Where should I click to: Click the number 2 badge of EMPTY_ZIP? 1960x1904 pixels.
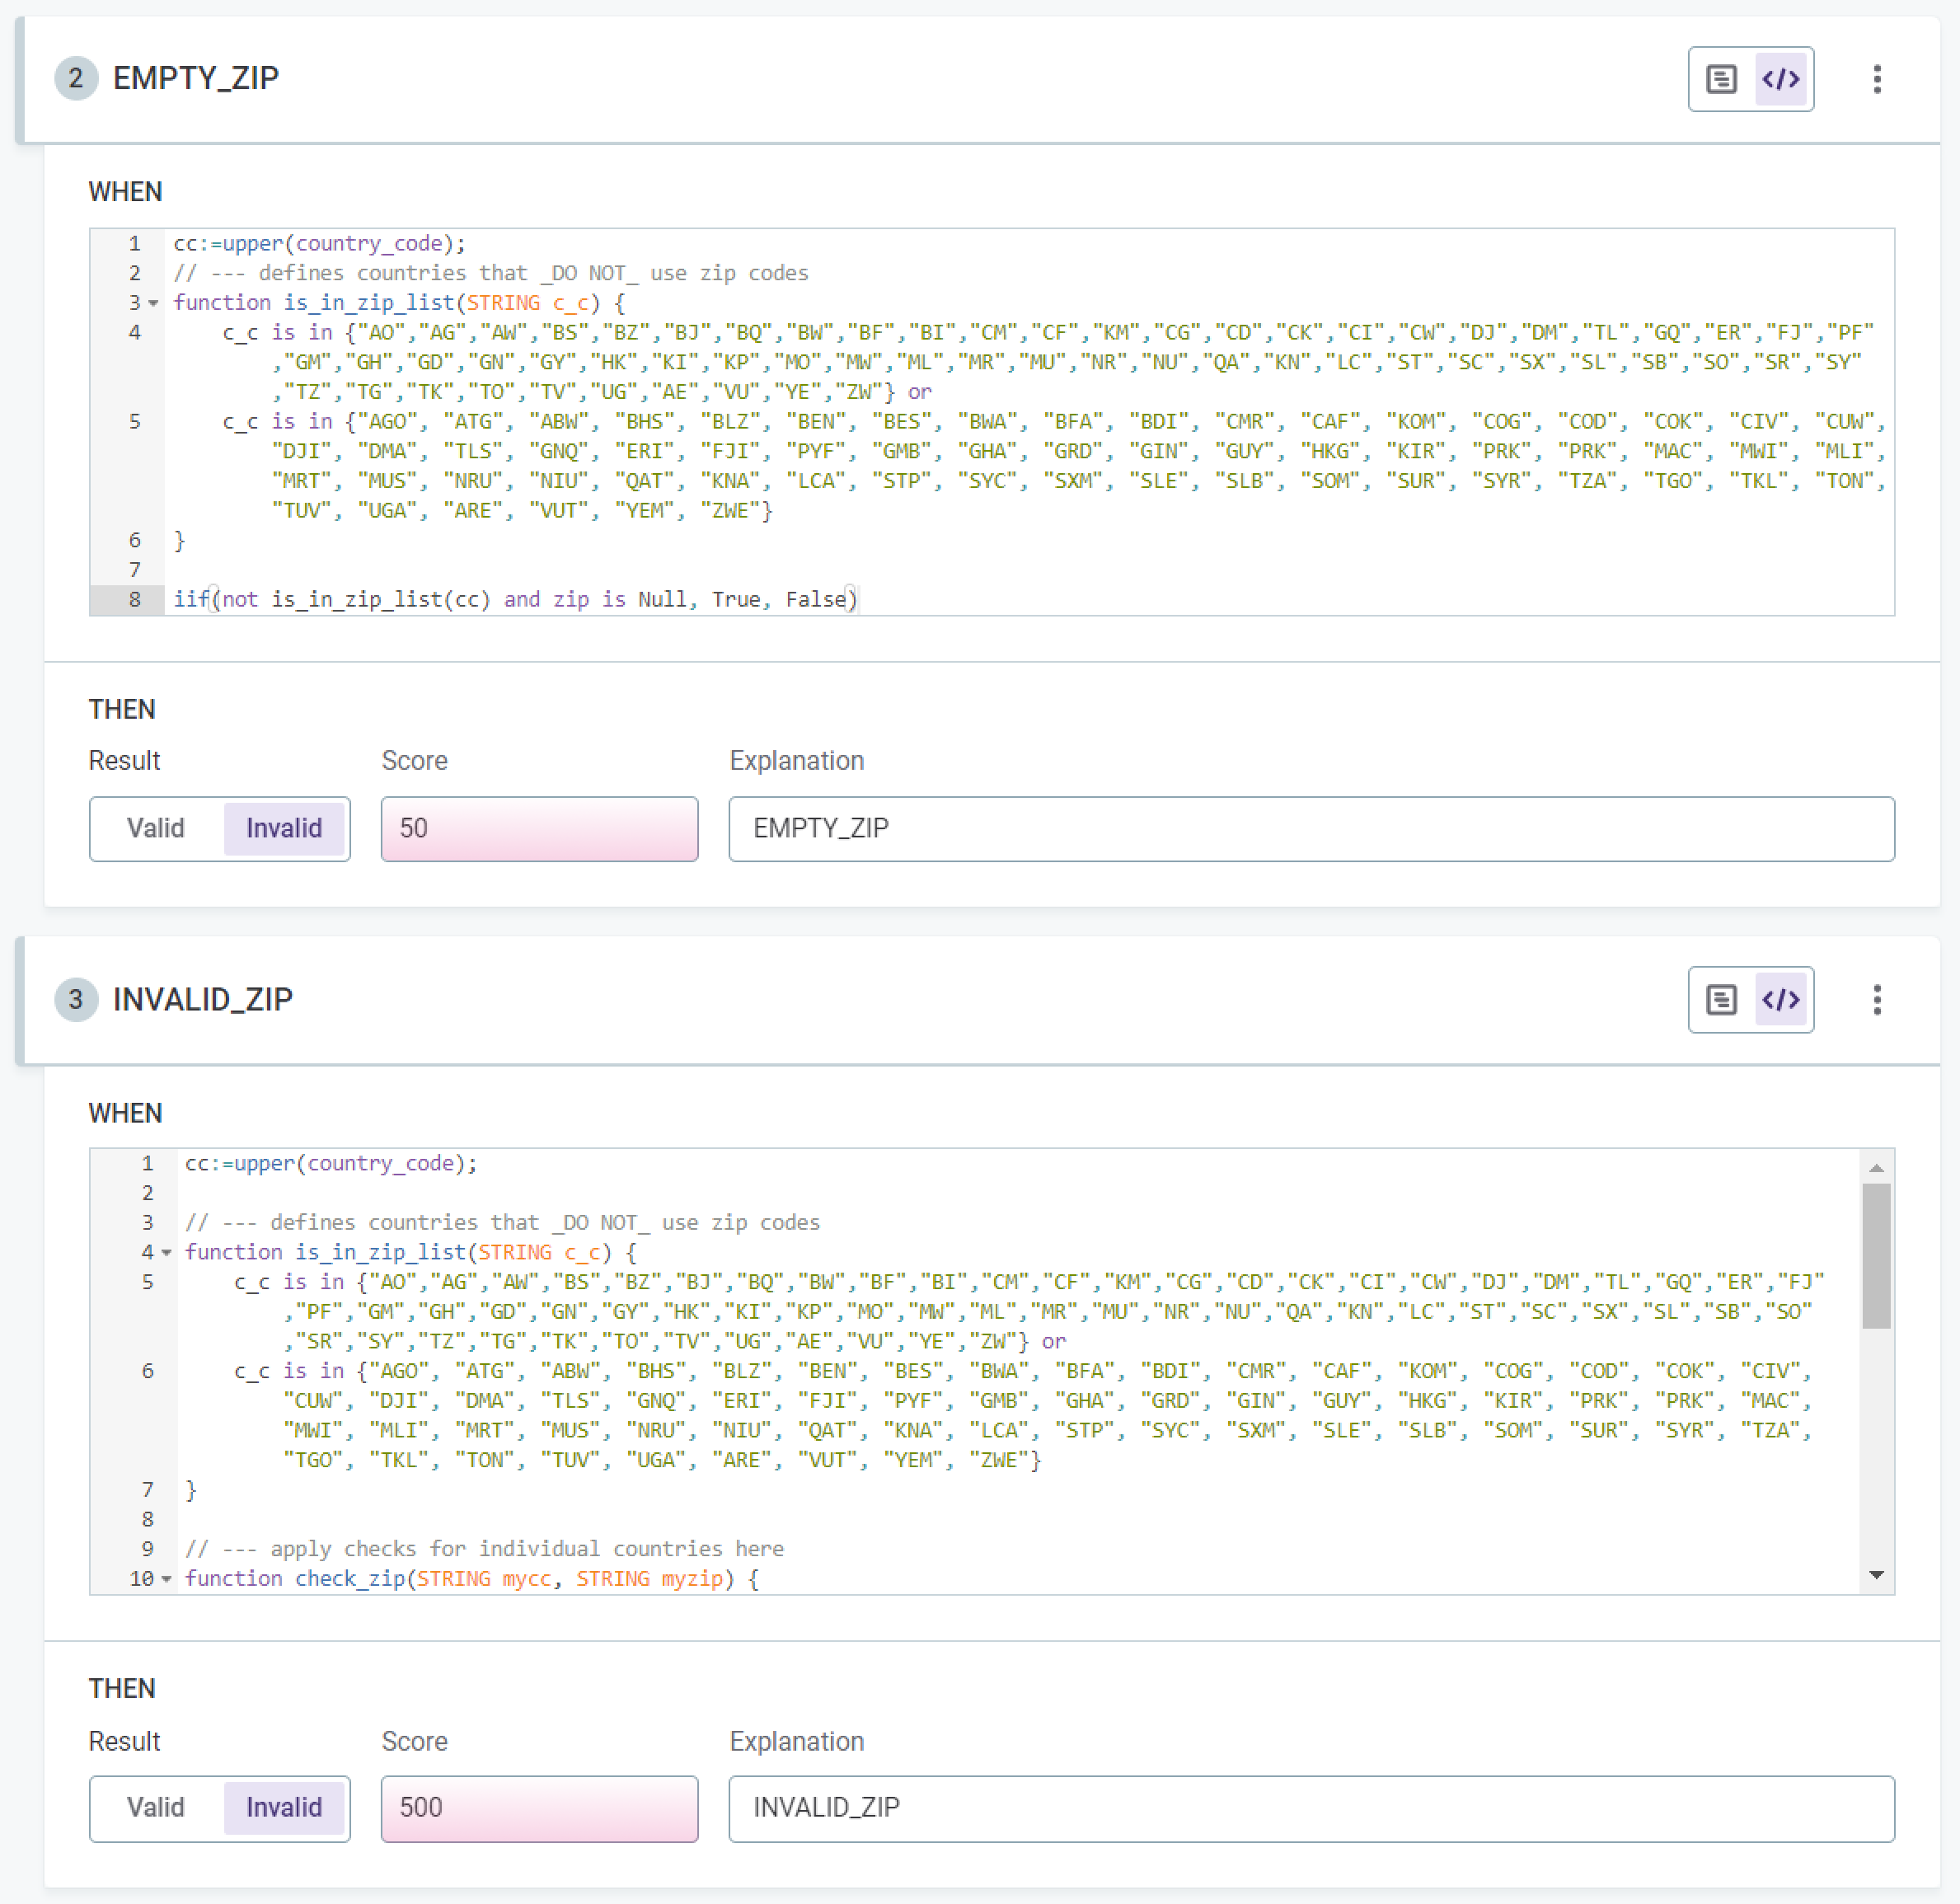click(76, 78)
